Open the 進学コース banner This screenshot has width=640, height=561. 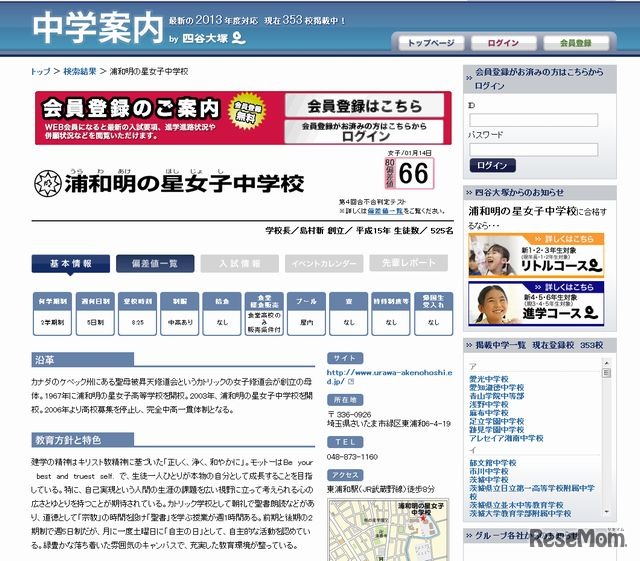pos(536,303)
